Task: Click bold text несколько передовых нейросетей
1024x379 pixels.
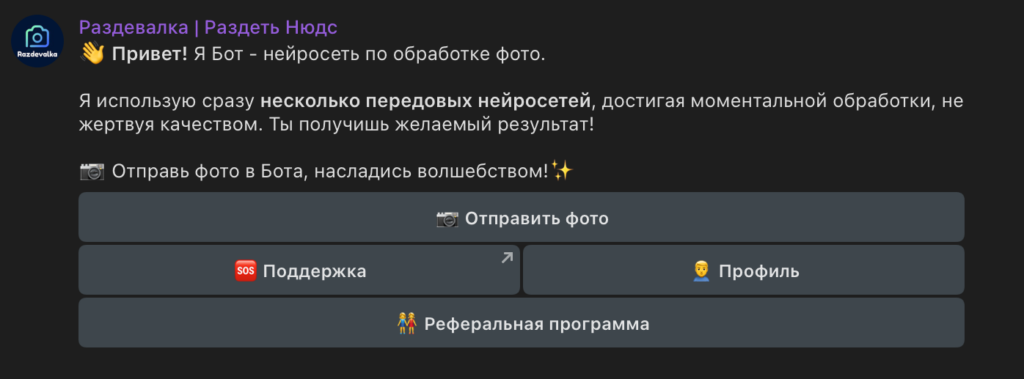Action: pyautogui.click(x=425, y=101)
